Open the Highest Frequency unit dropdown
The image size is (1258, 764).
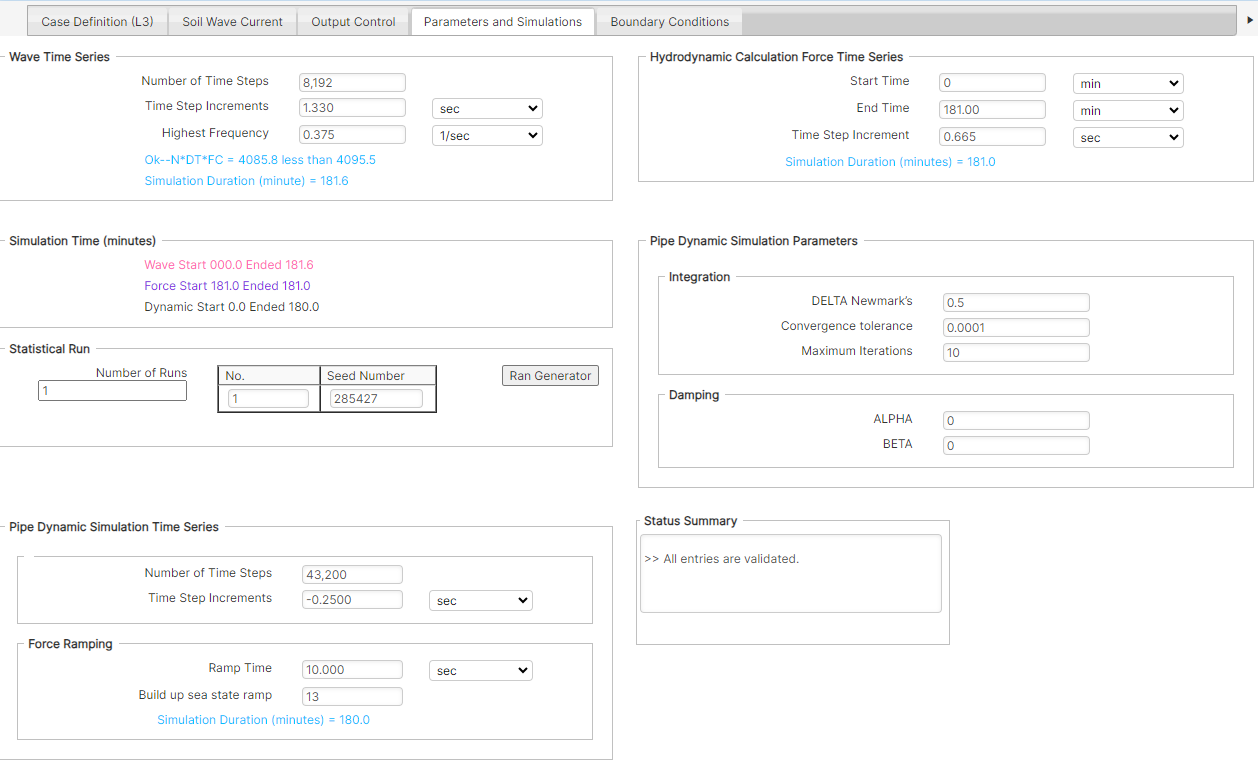pos(487,134)
